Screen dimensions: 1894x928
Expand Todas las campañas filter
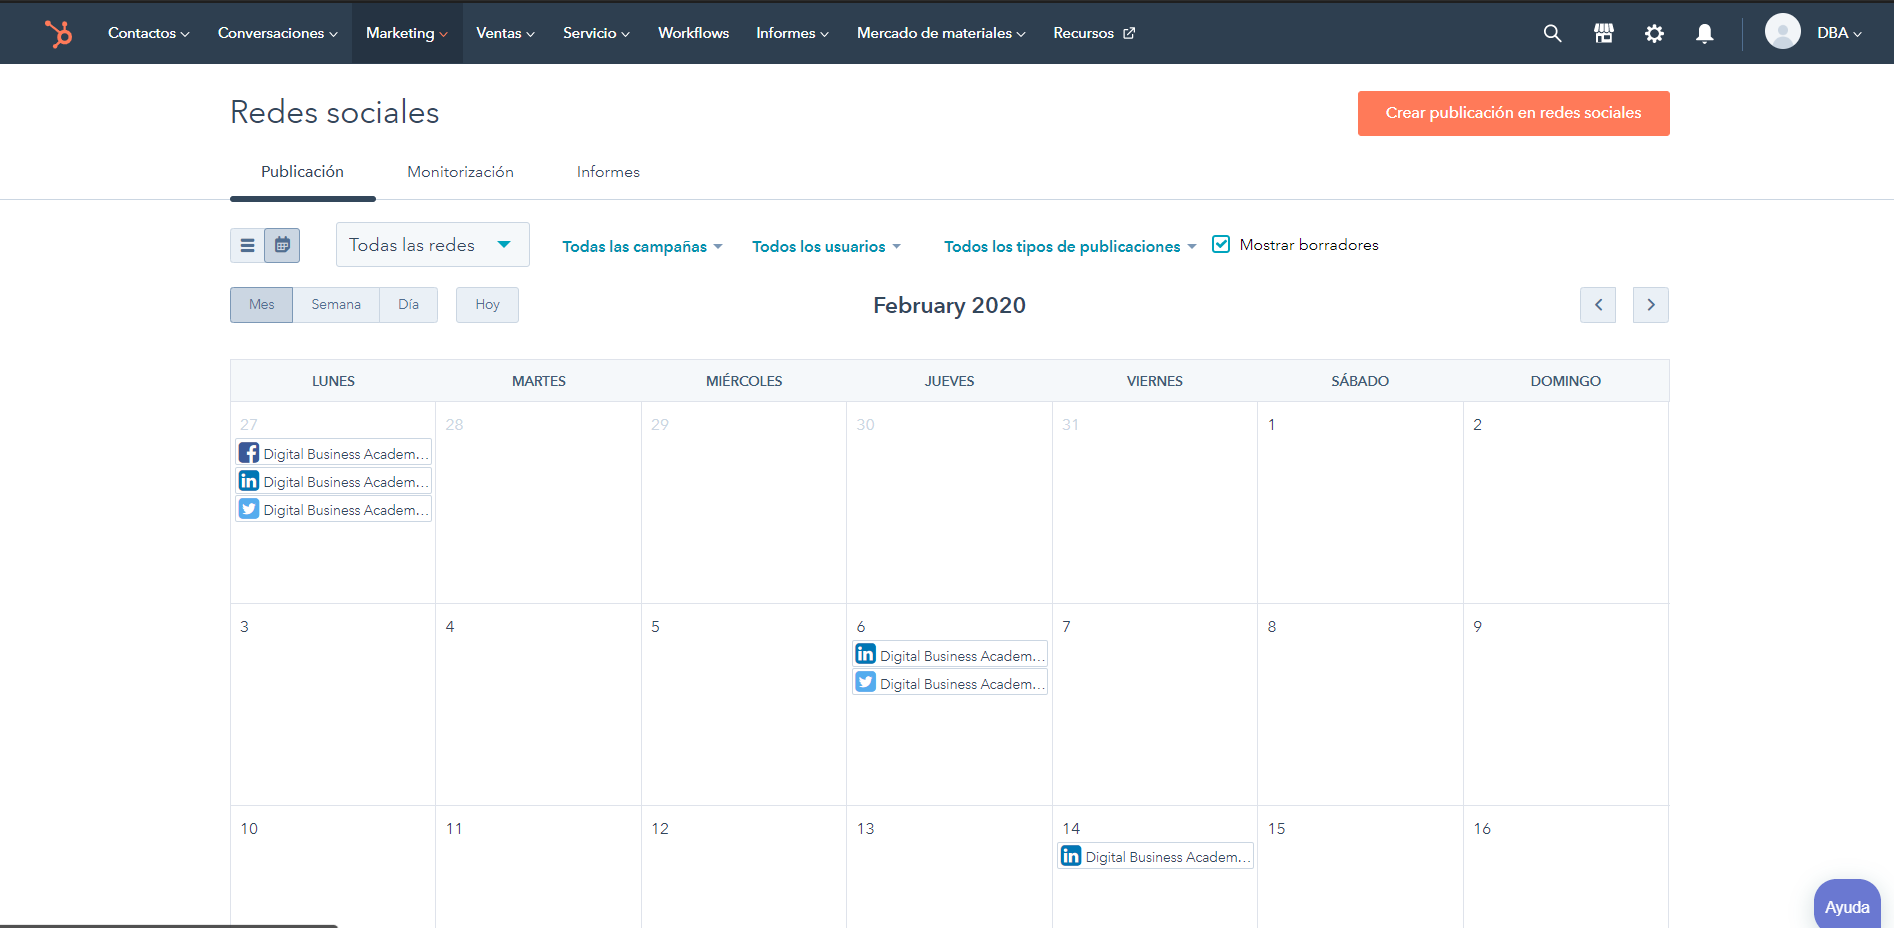(642, 247)
